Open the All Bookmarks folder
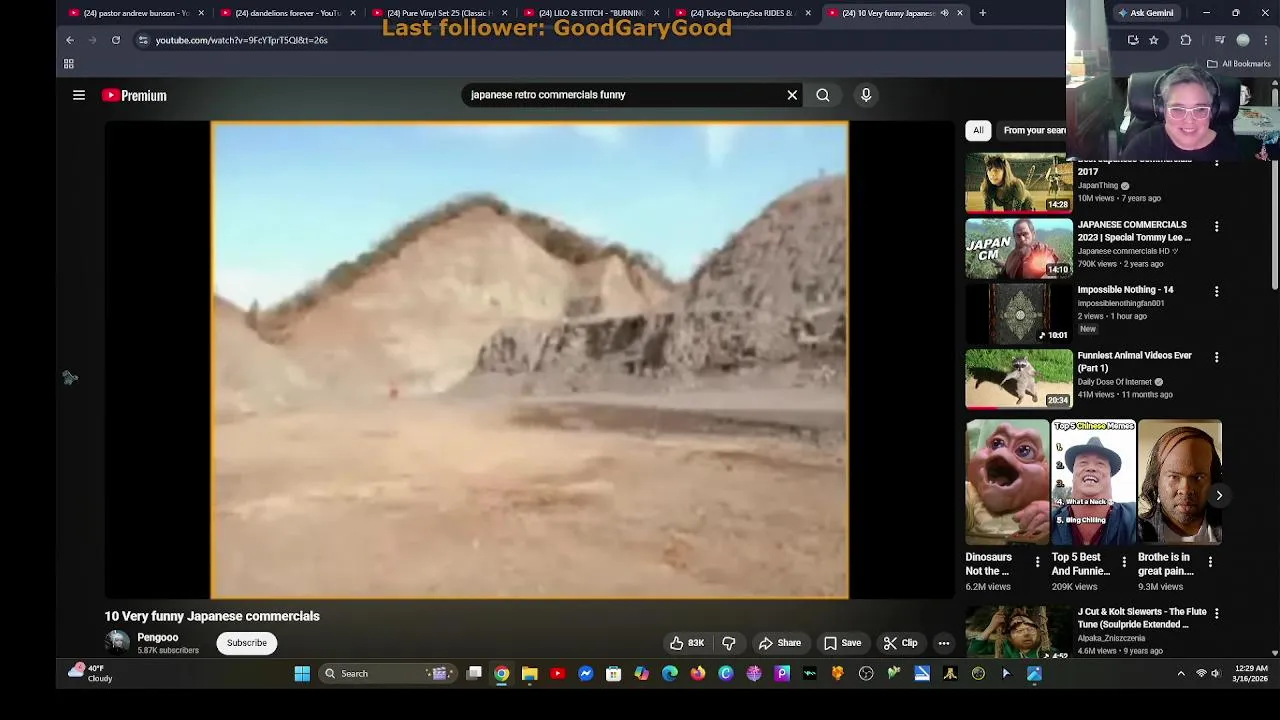The image size is (1280, 720). pyautogui.click(x=1238, y=64)
